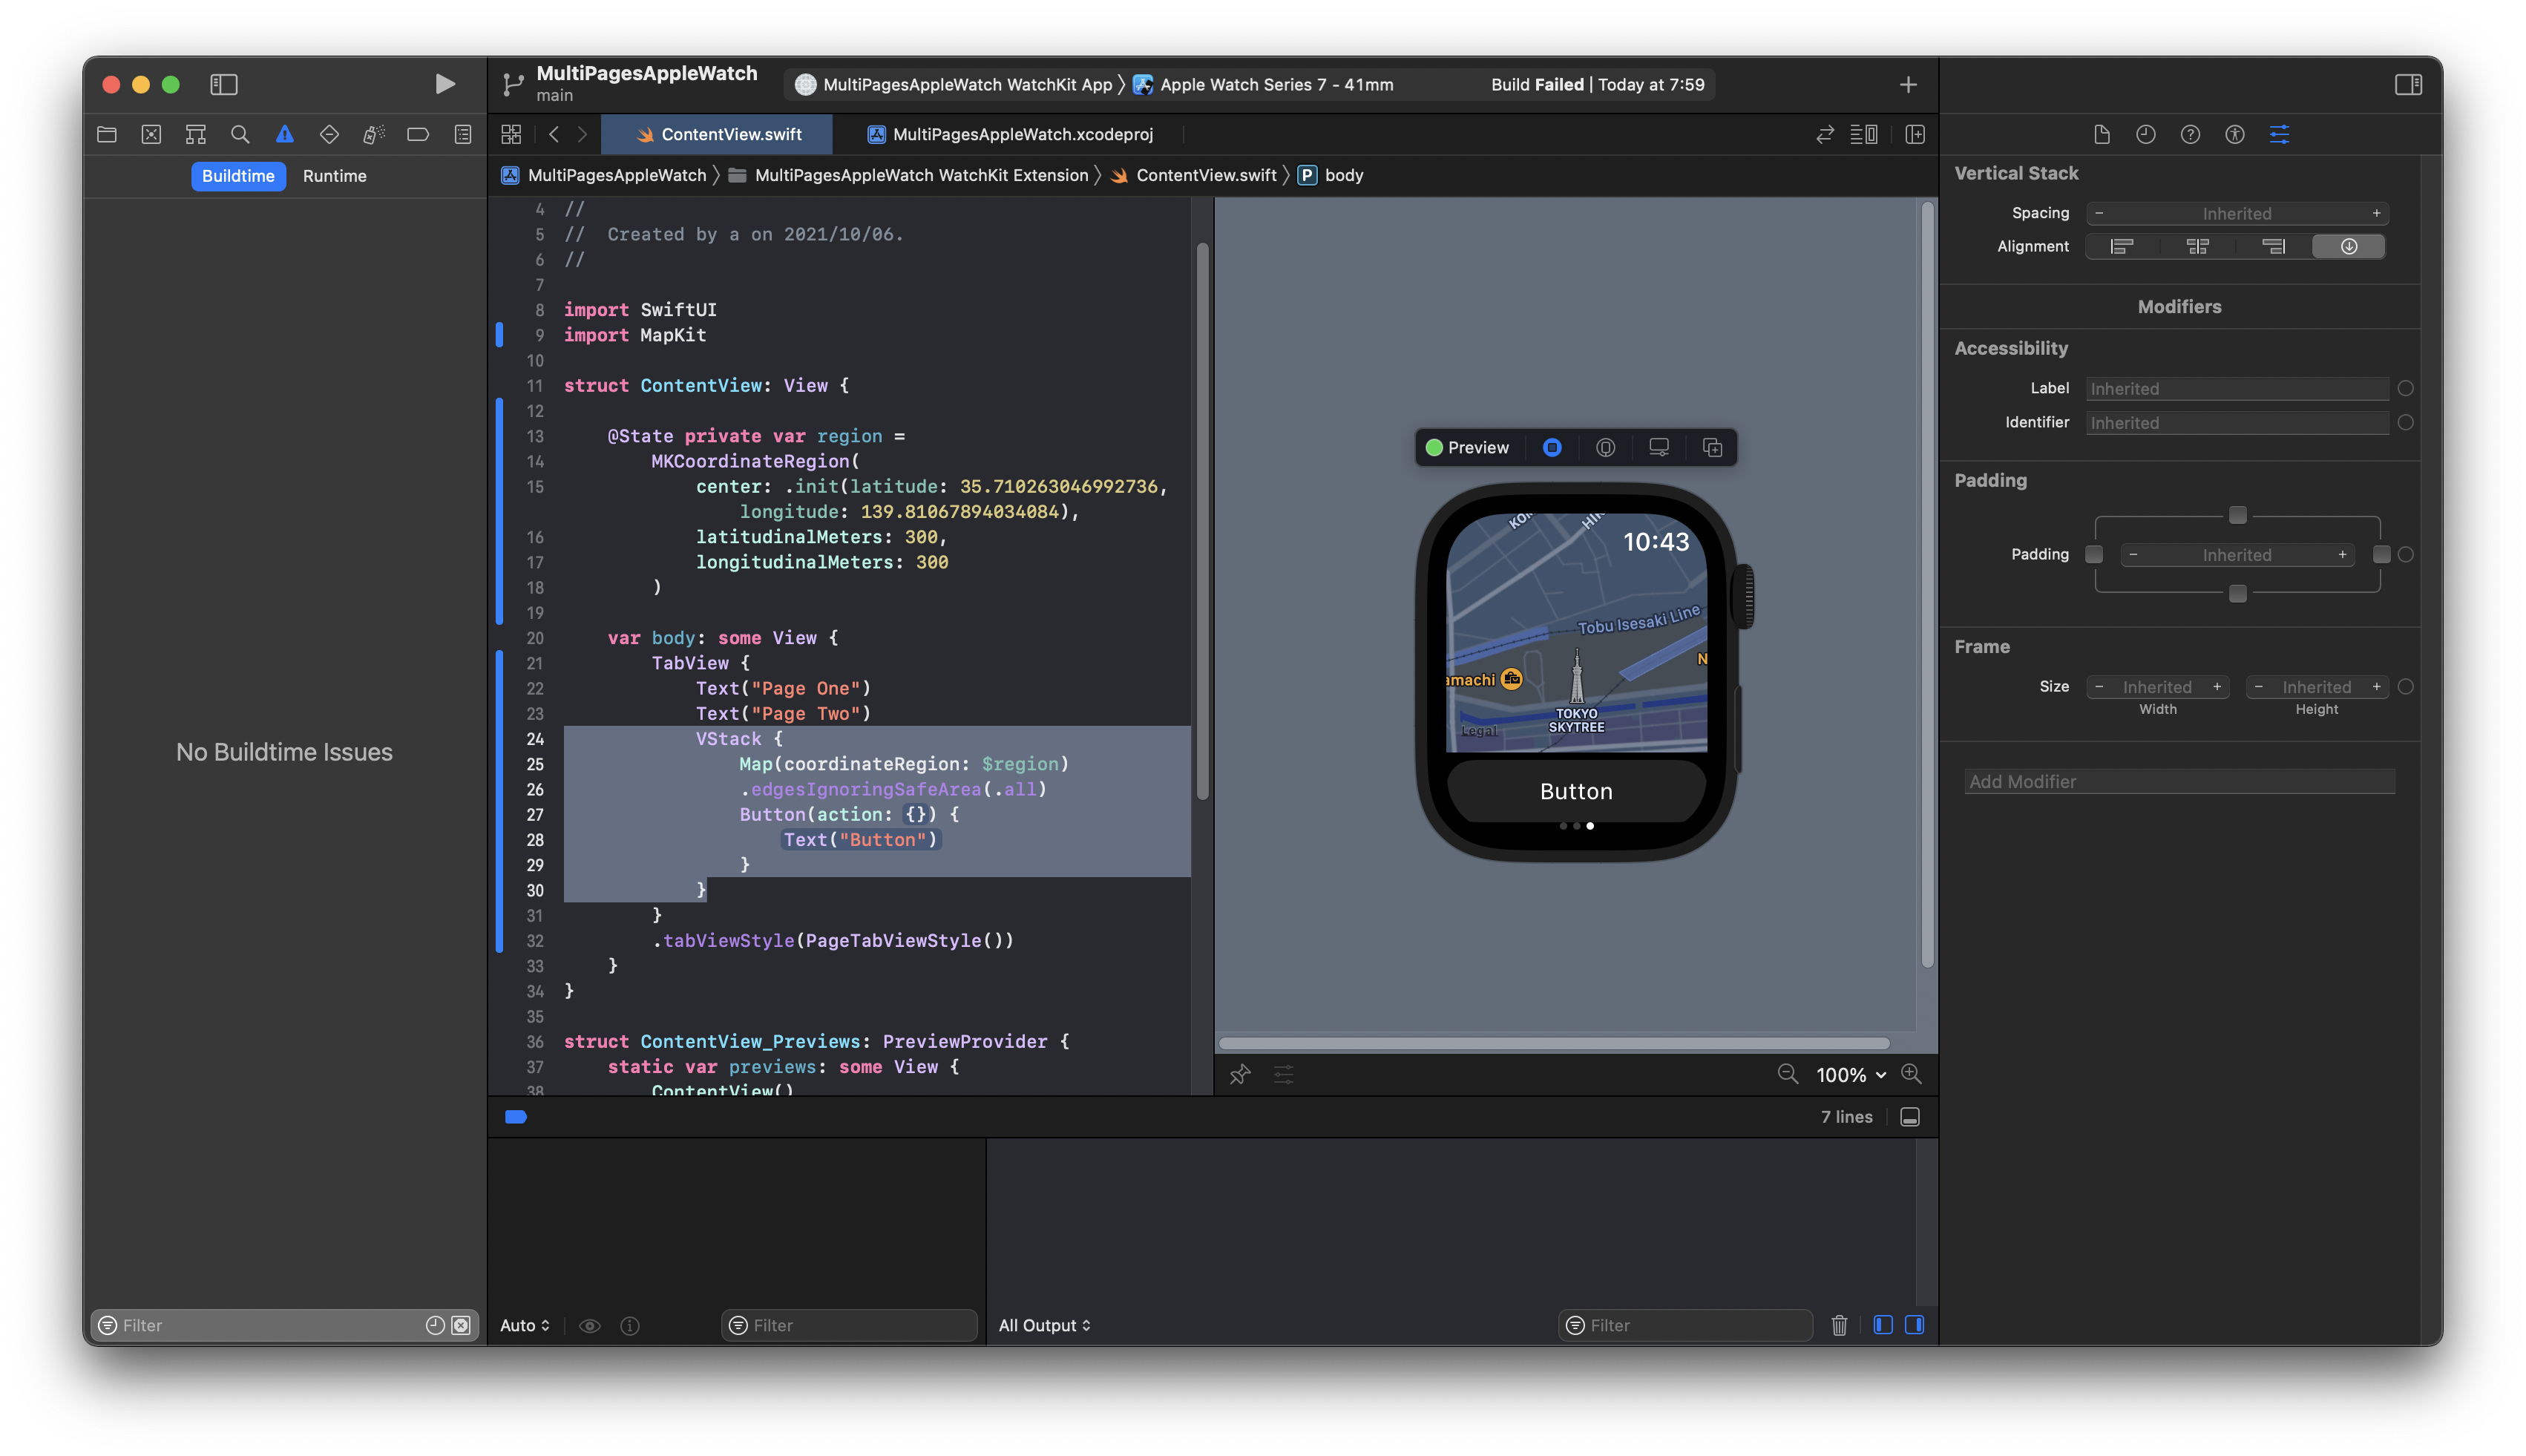Show the Quick Help inspector
The image size is (2526, 1456).
point(2190,134)
